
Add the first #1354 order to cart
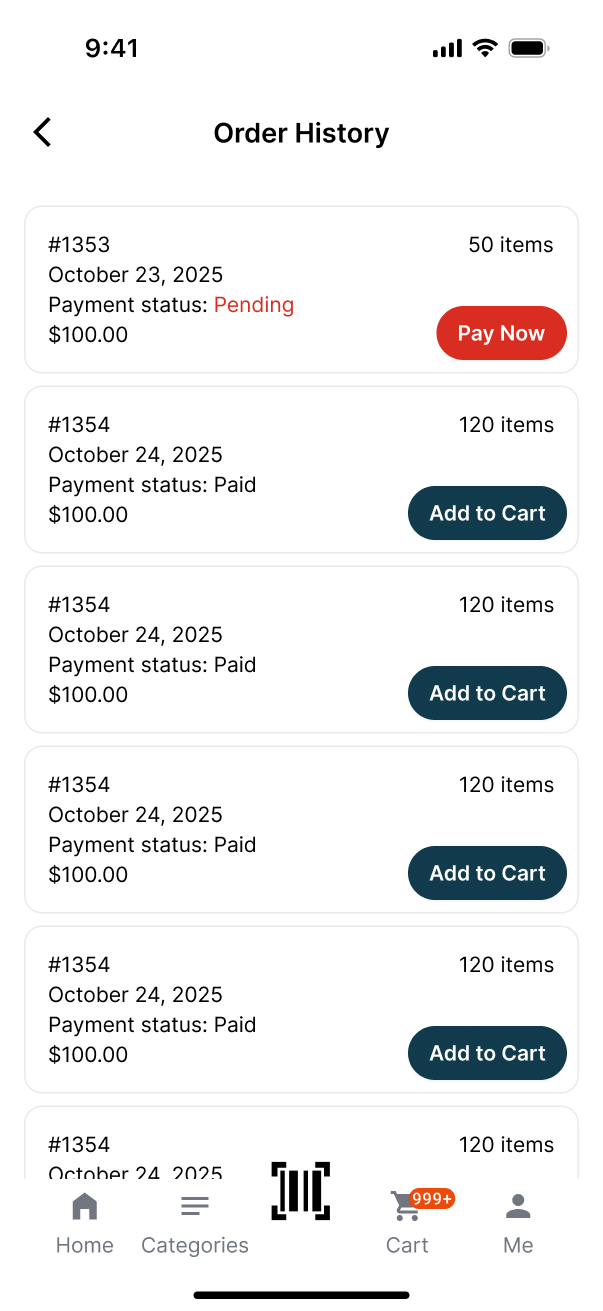point(487,513)
